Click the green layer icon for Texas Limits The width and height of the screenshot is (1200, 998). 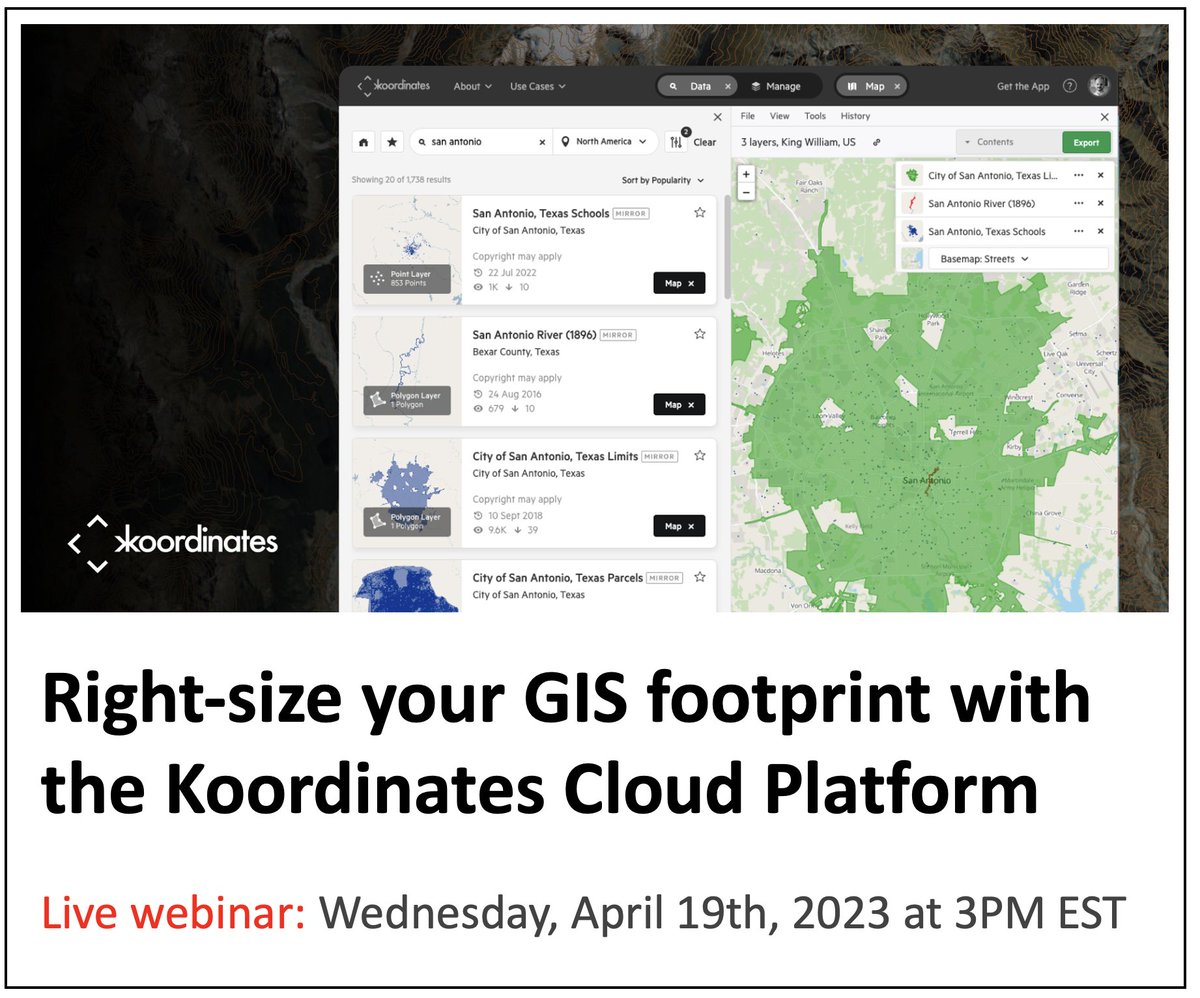(x=912, y=175)
